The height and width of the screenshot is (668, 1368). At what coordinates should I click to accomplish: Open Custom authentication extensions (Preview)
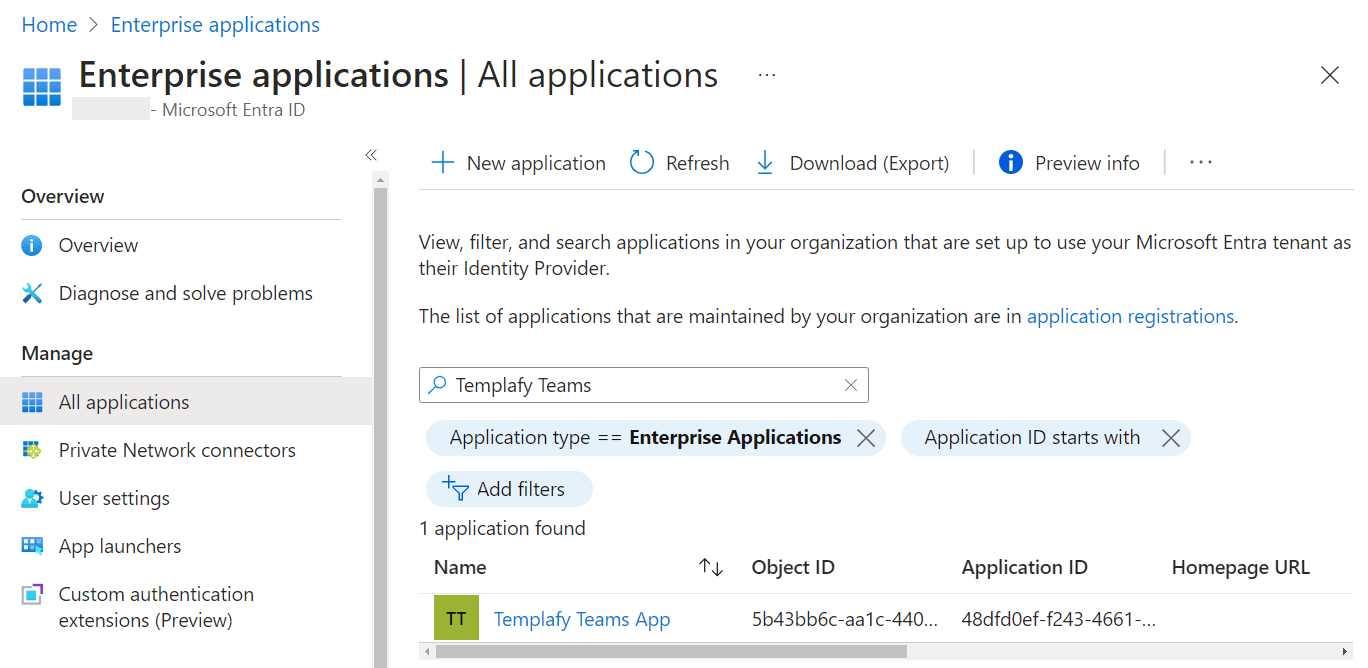[156, 606]
